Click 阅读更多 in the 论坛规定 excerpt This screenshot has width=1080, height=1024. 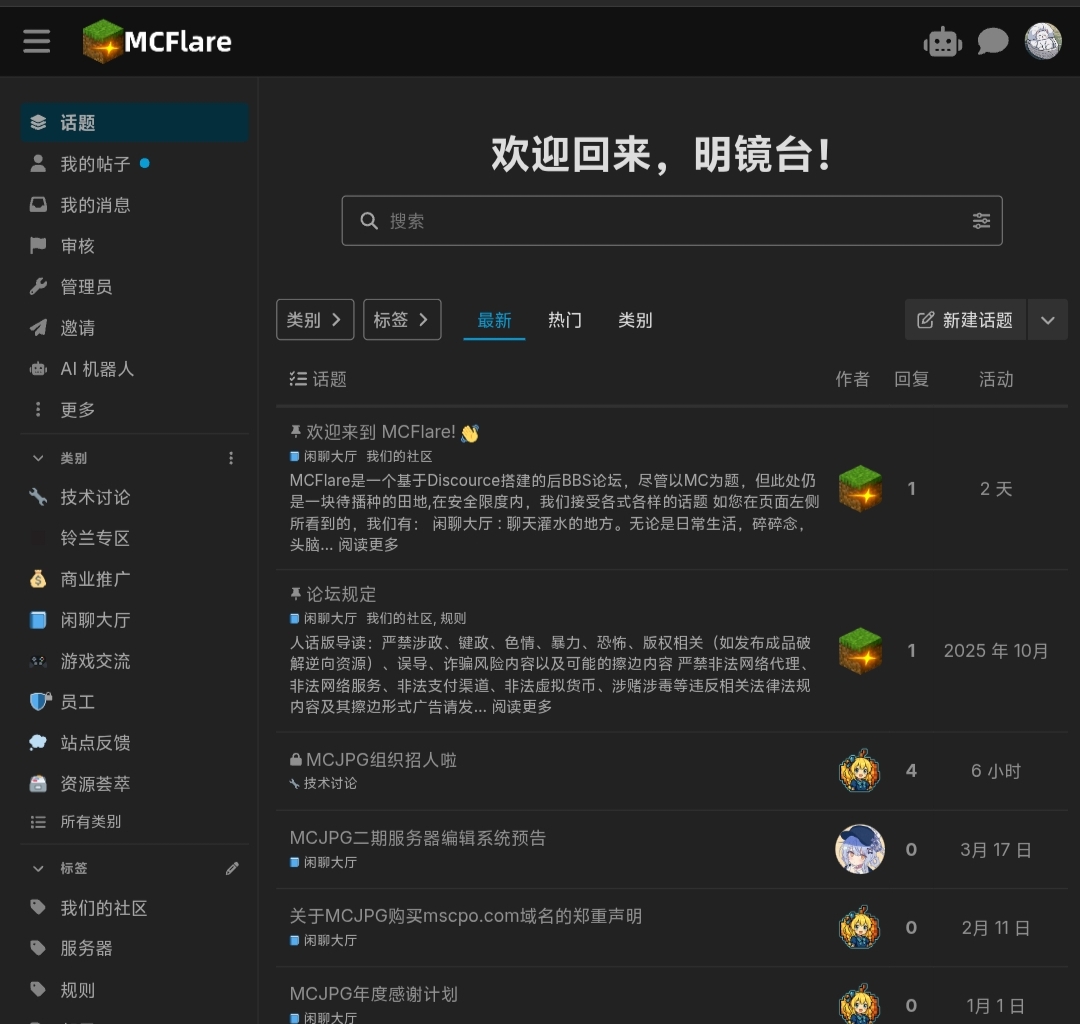(521, 707)
